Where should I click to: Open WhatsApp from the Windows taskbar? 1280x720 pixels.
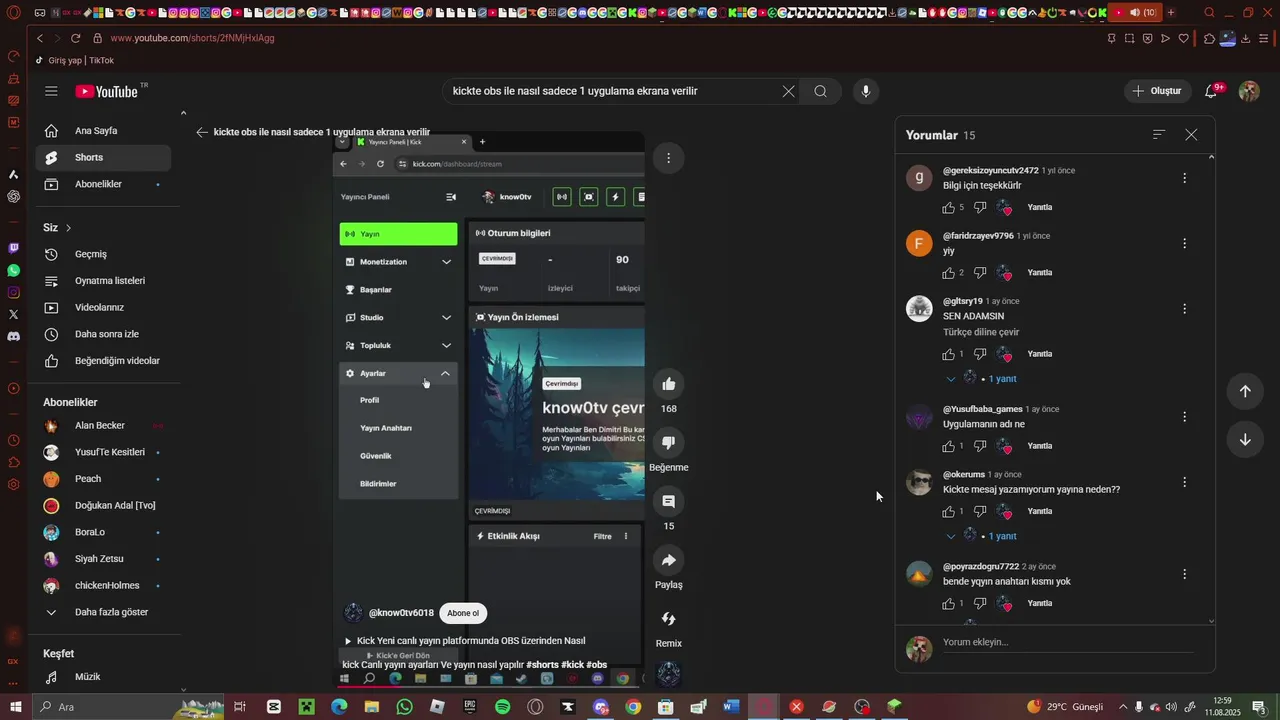coord(404,707)
